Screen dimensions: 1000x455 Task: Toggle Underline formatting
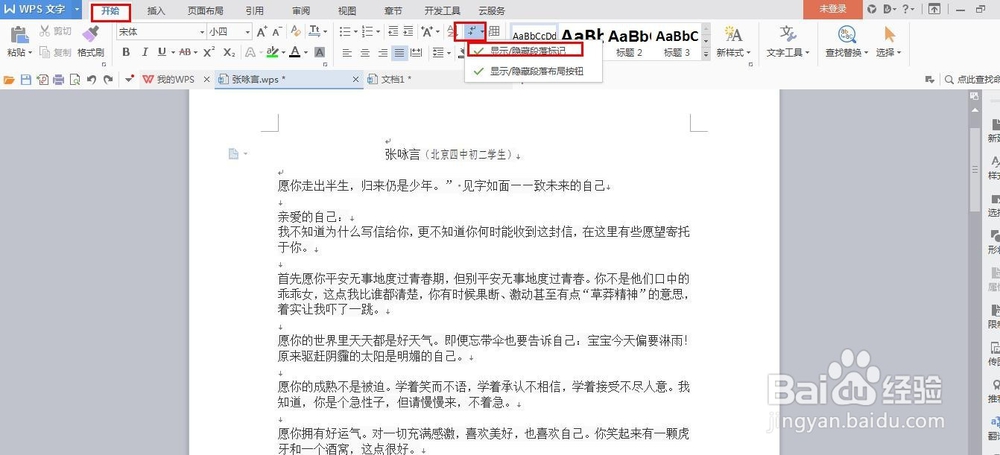pos(162,52)
